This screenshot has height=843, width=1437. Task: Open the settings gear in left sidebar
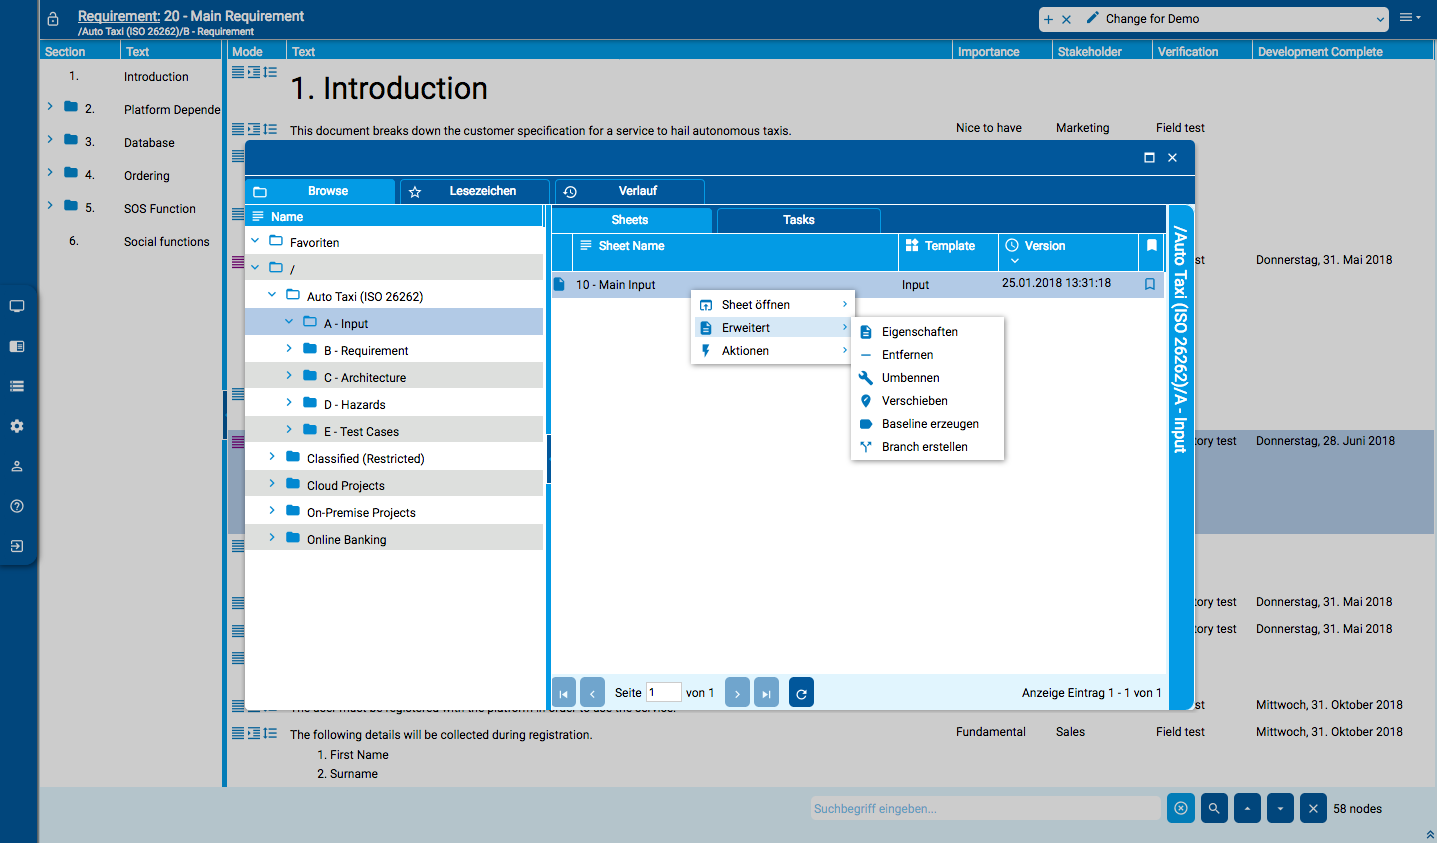point(17,426)
